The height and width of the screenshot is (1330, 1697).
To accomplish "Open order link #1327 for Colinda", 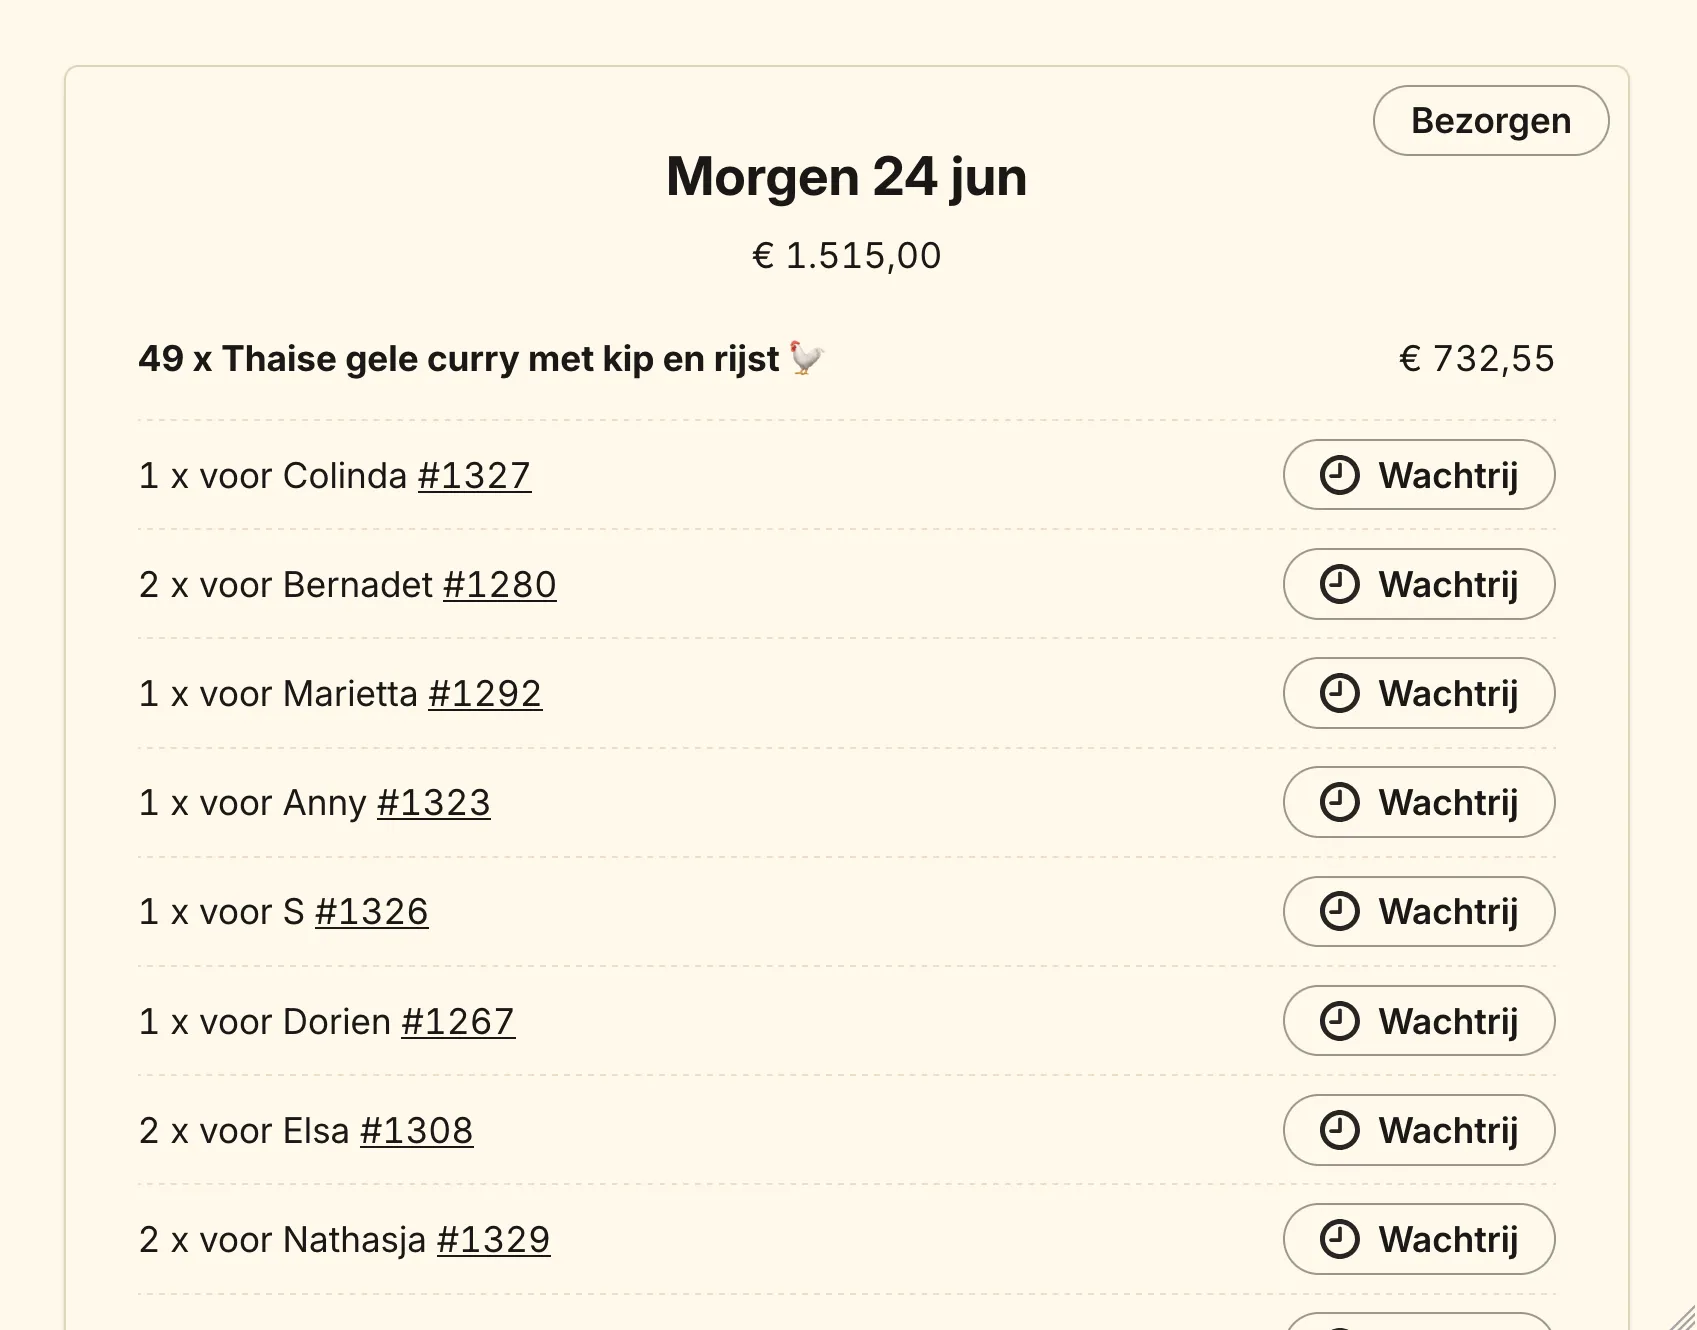I will point(474,476).
